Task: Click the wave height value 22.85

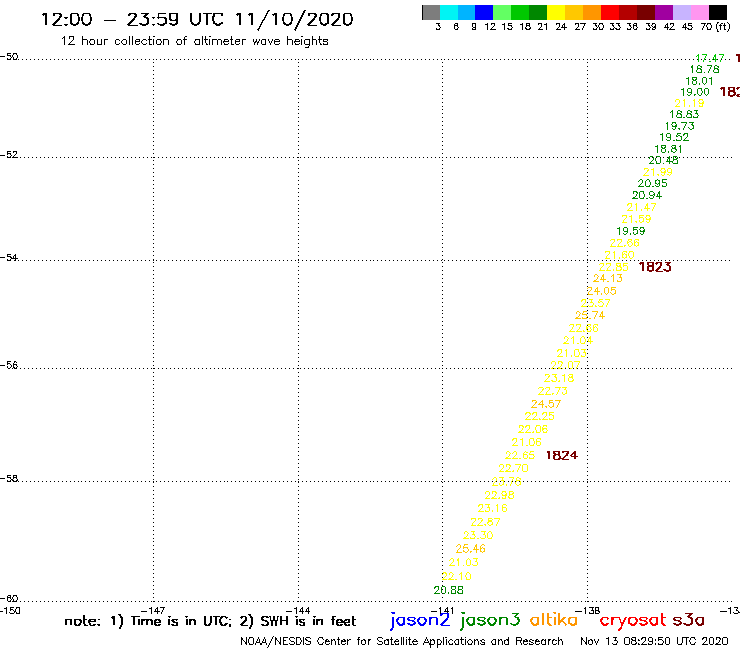Action: 614,267
